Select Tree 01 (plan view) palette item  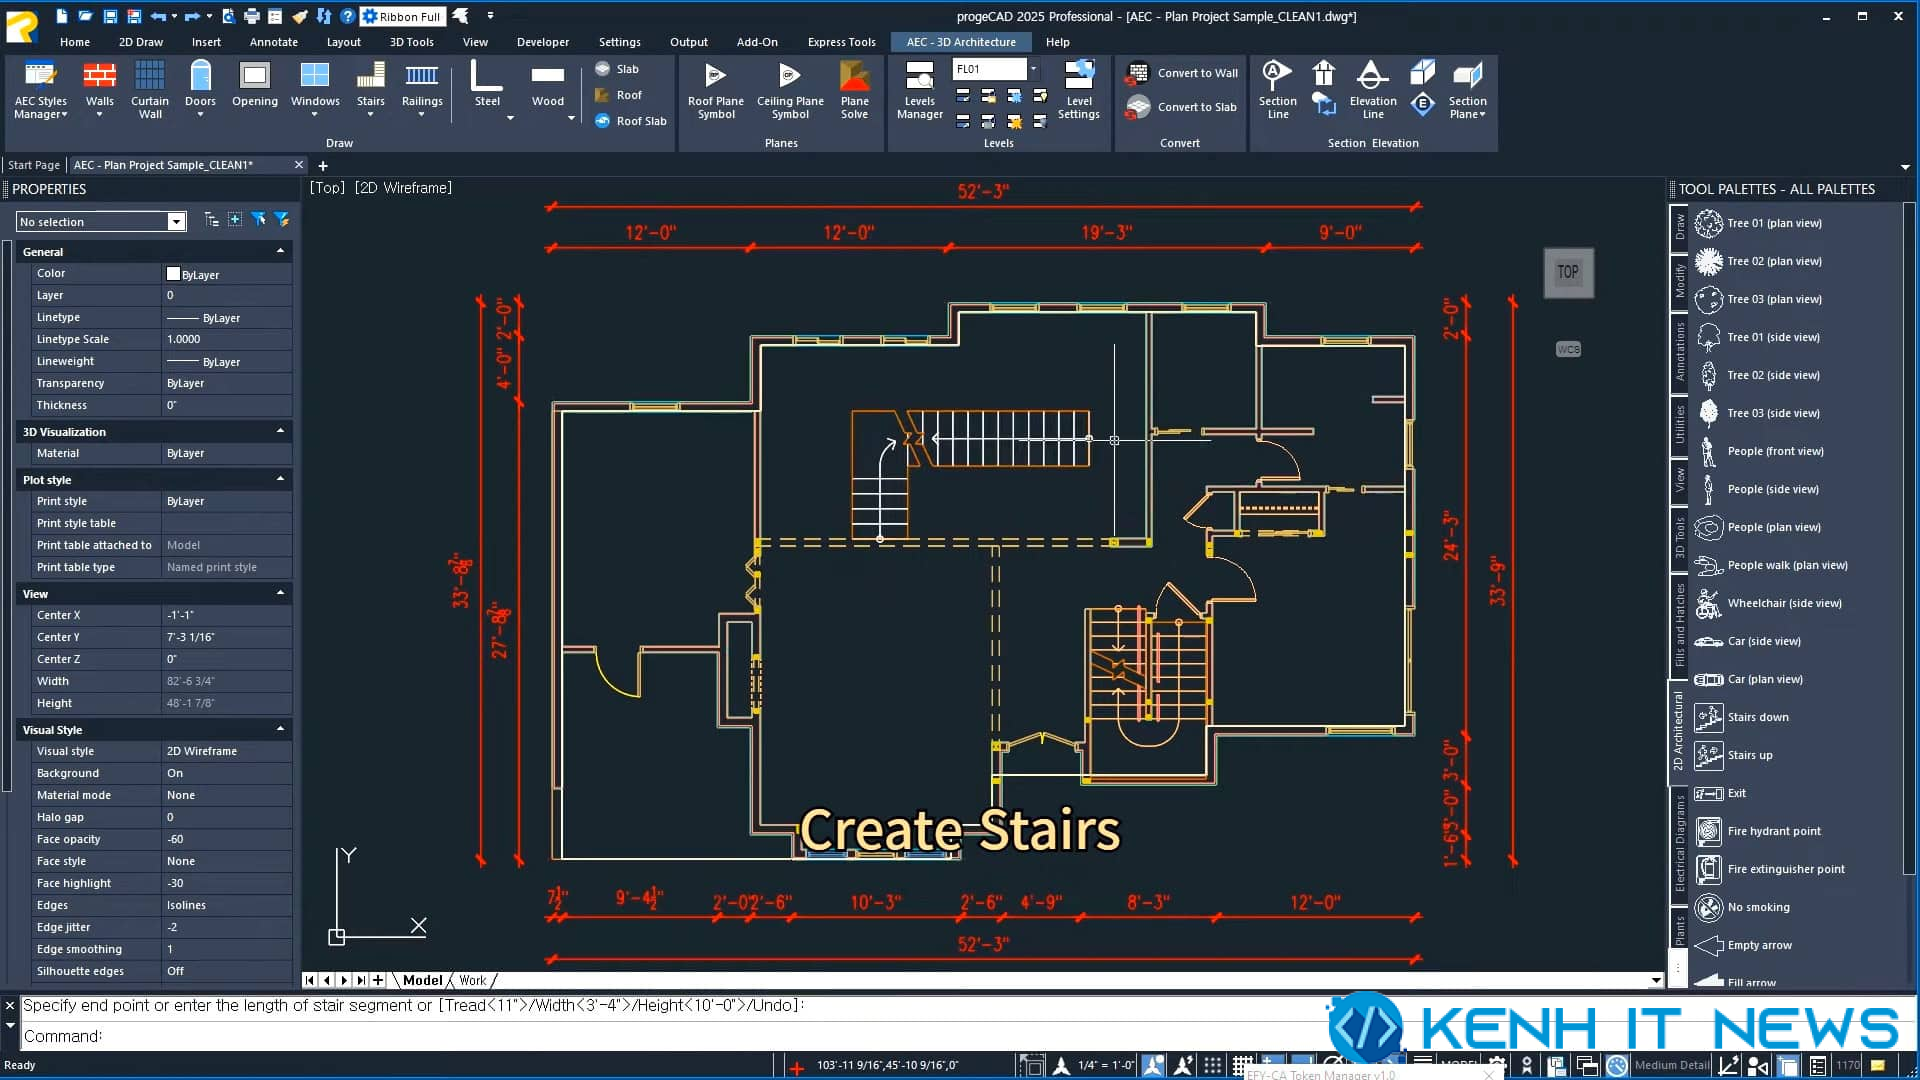(1773, 223)
